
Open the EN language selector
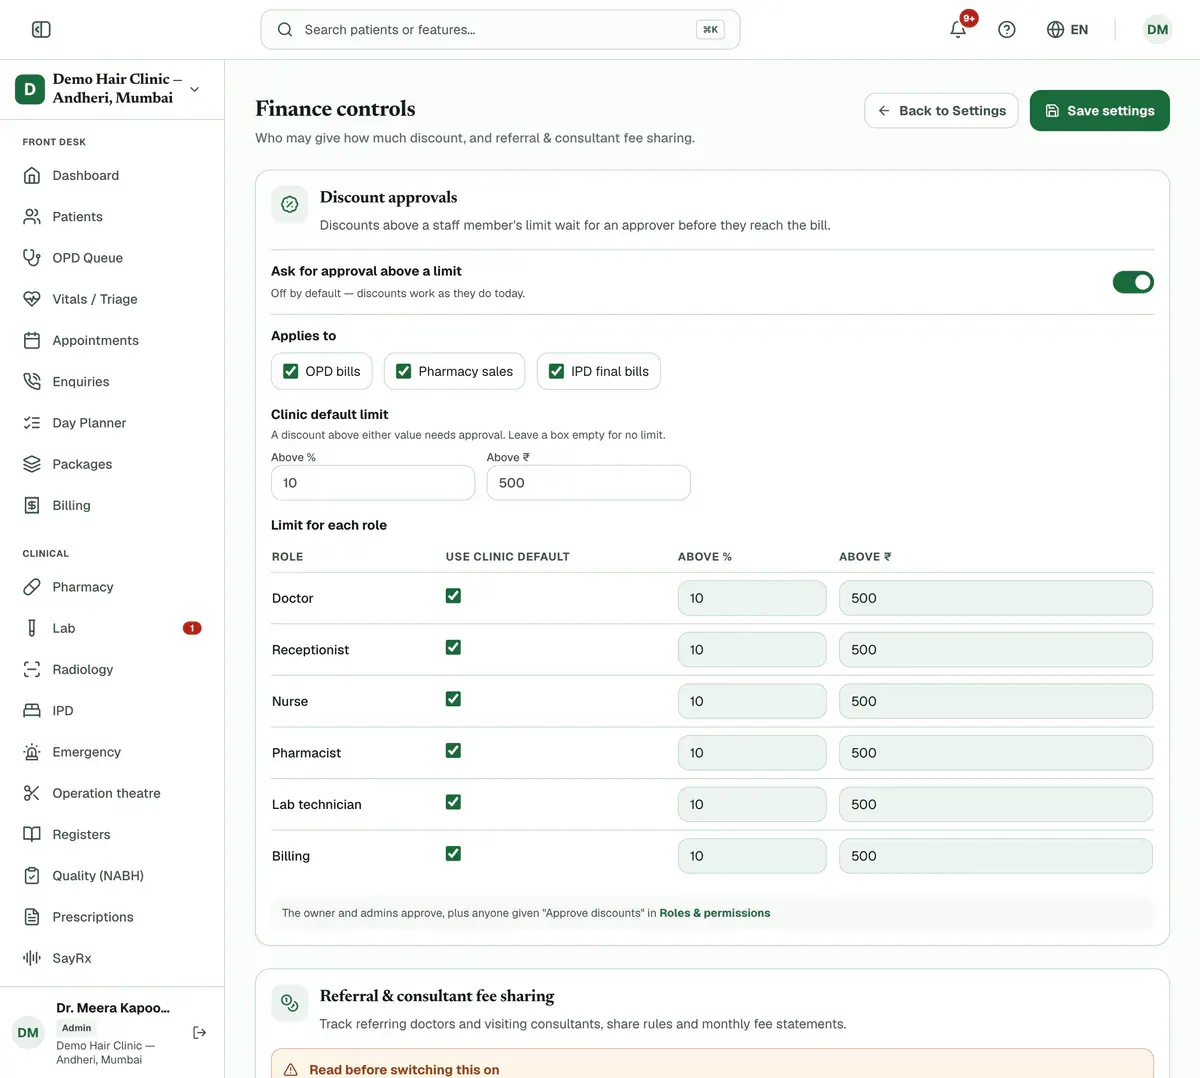(1067, 30)
